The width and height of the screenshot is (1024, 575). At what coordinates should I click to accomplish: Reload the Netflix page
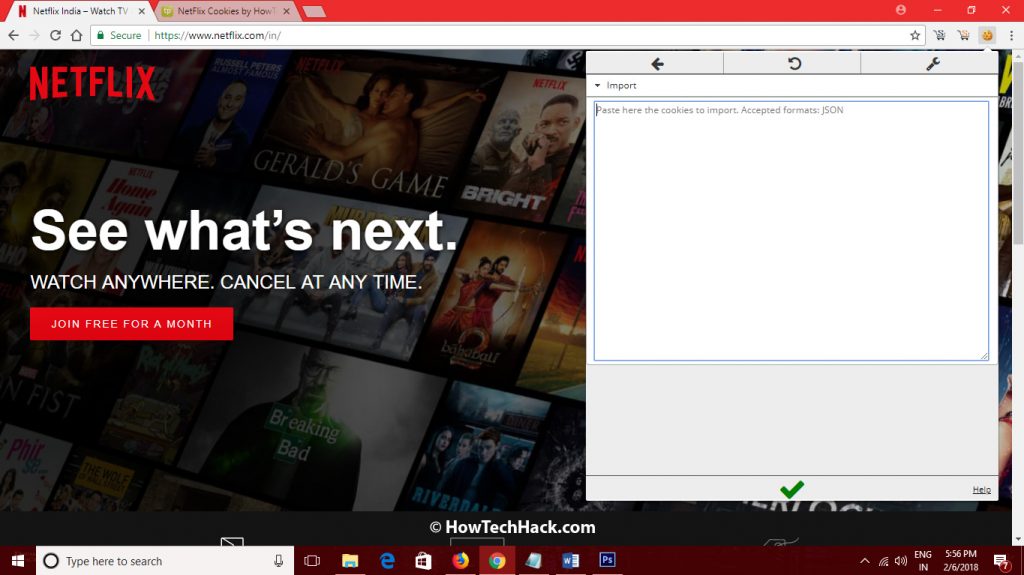[56, 35]
